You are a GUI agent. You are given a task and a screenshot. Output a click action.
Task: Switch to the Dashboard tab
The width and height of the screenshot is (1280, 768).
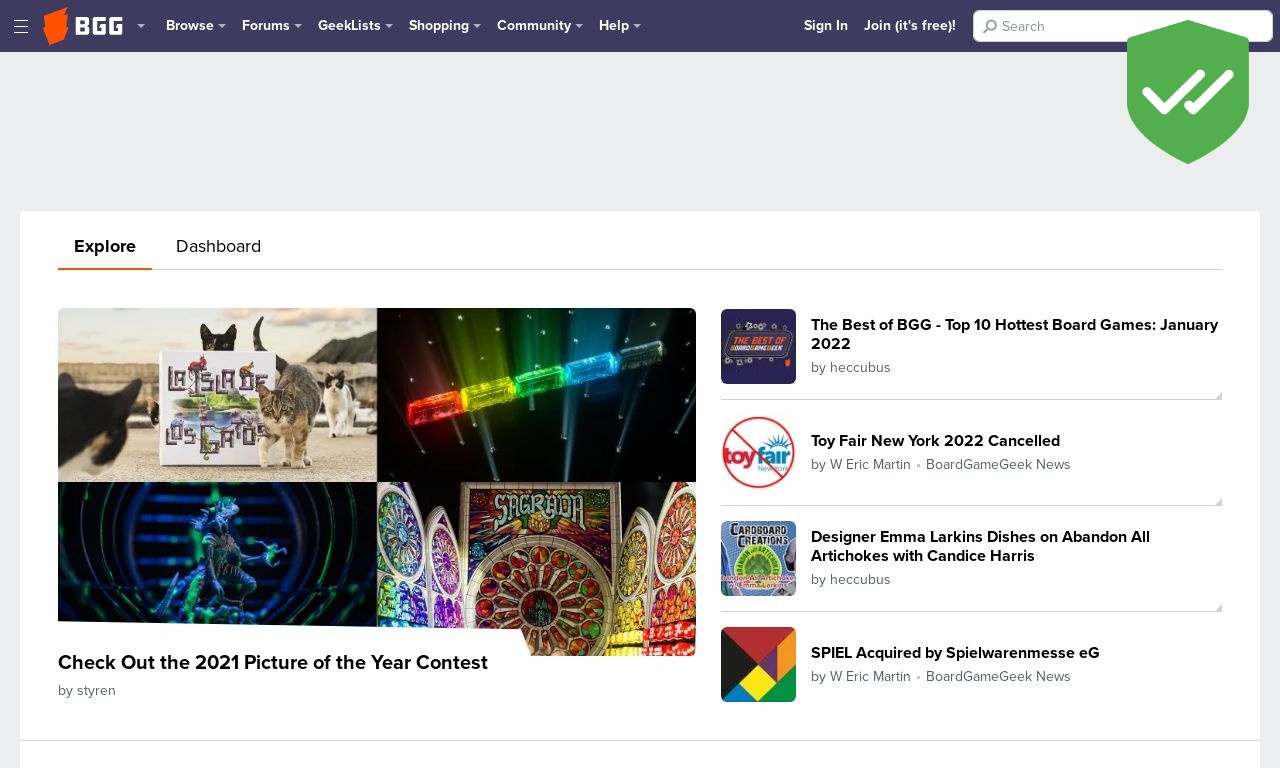click(x=218, y=247)
